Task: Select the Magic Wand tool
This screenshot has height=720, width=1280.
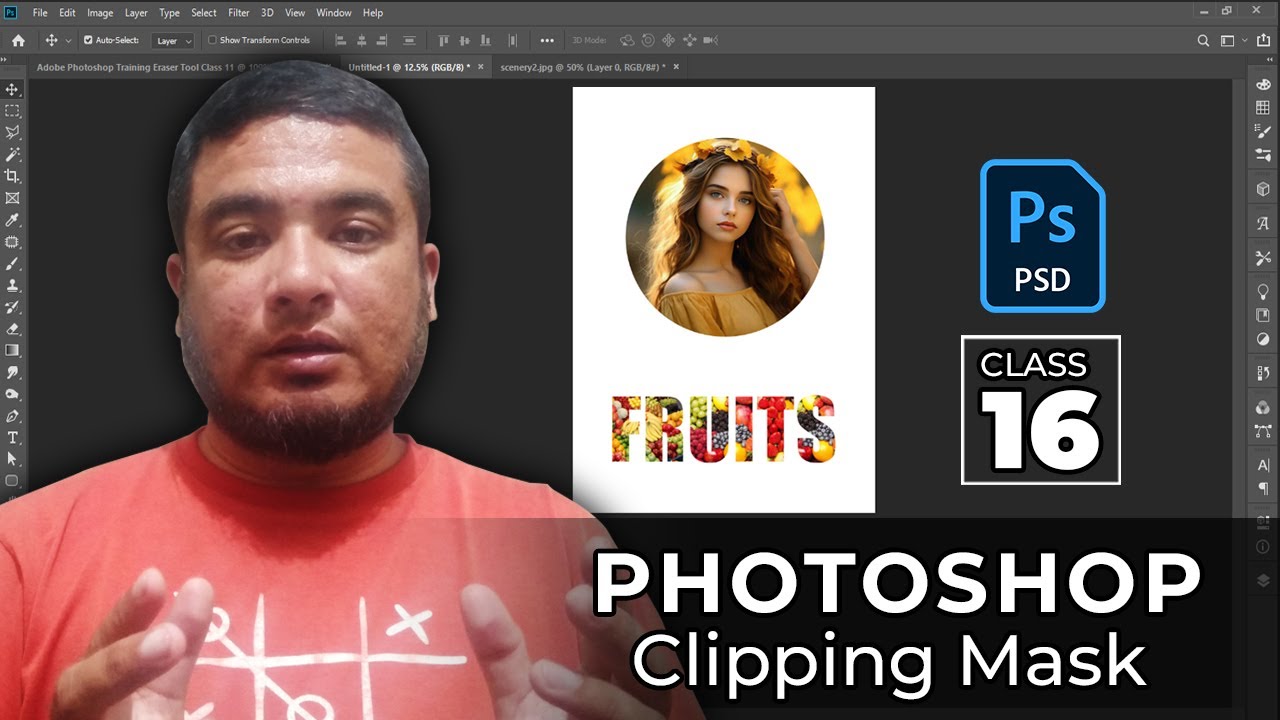Action: 13,155
